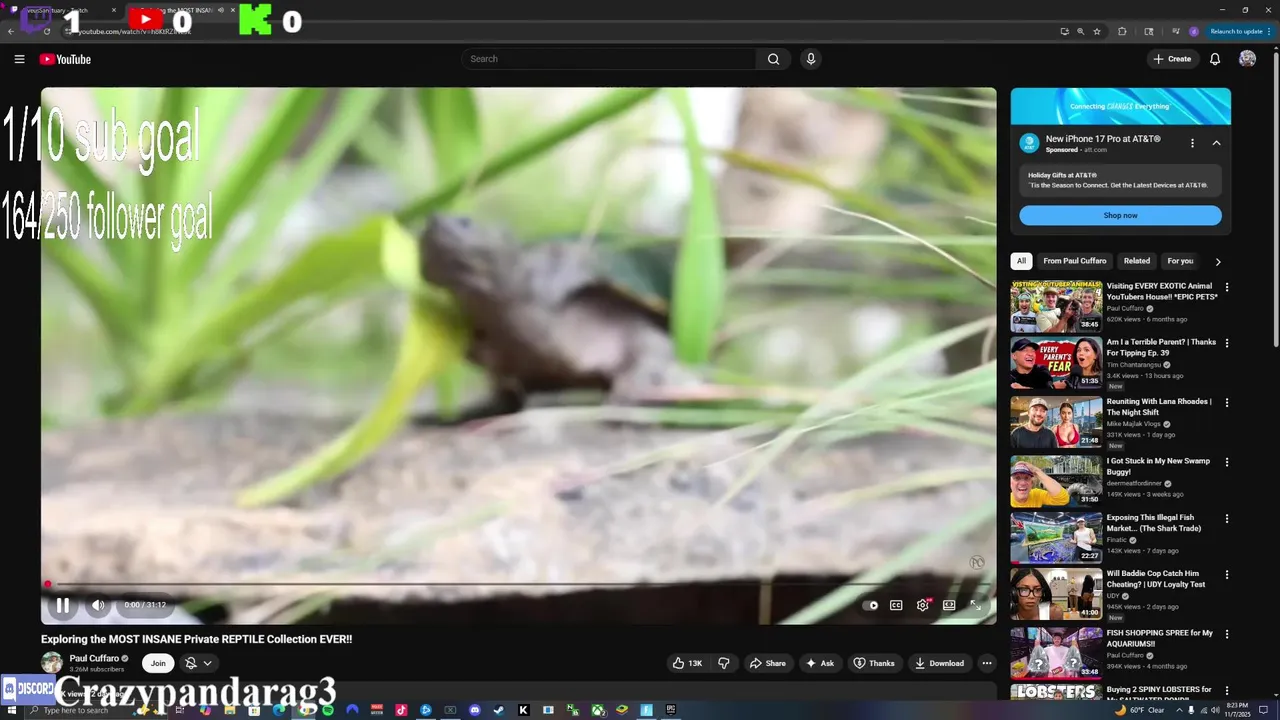Open the YouTube guide hamburger menu
The width and height of the screenshot is (1280, 720).
coord(19,59)
